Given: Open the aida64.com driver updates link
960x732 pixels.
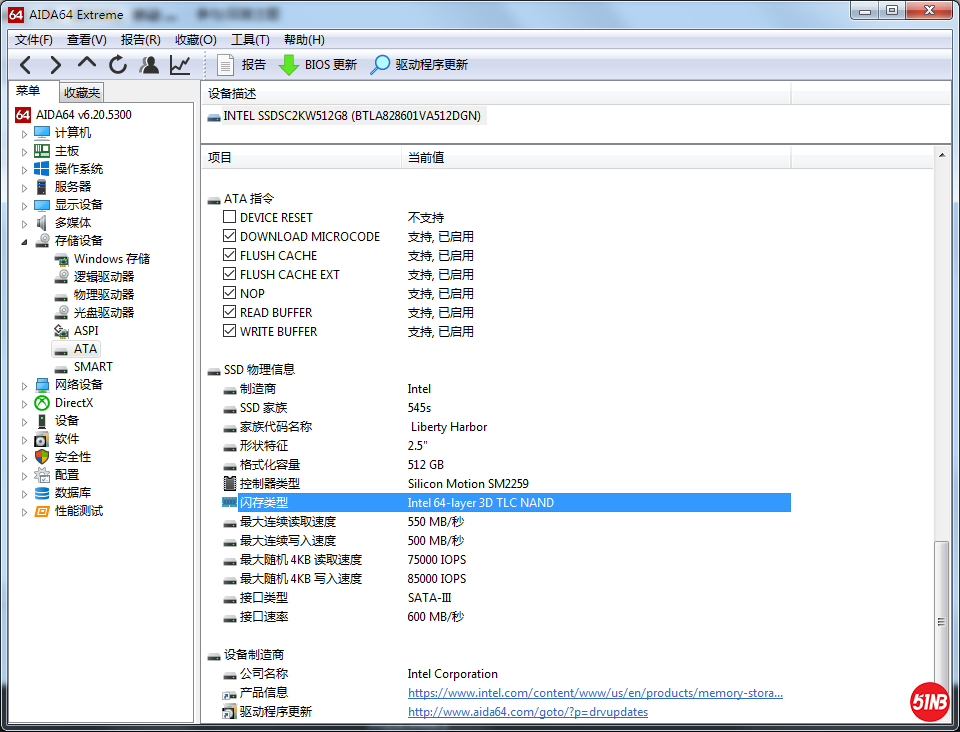Looking at the screenshot, I should click(527, 712).
